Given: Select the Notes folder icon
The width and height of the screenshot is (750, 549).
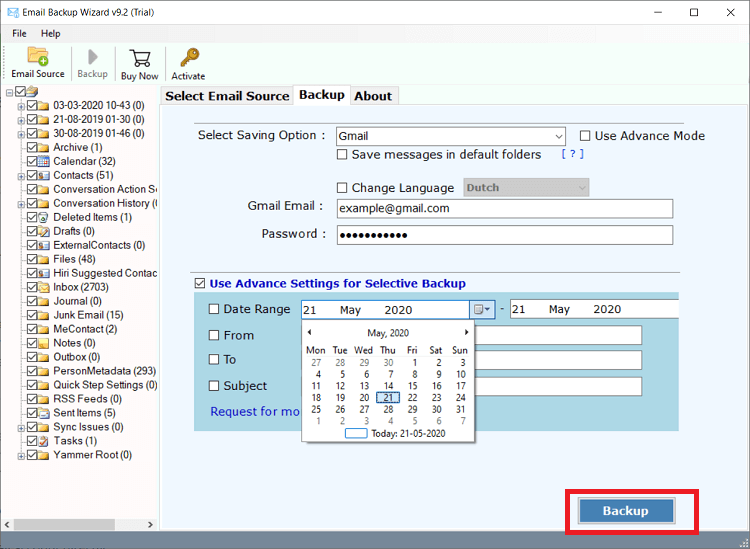Looking at the screenshot, I should [x=44, y=343].
